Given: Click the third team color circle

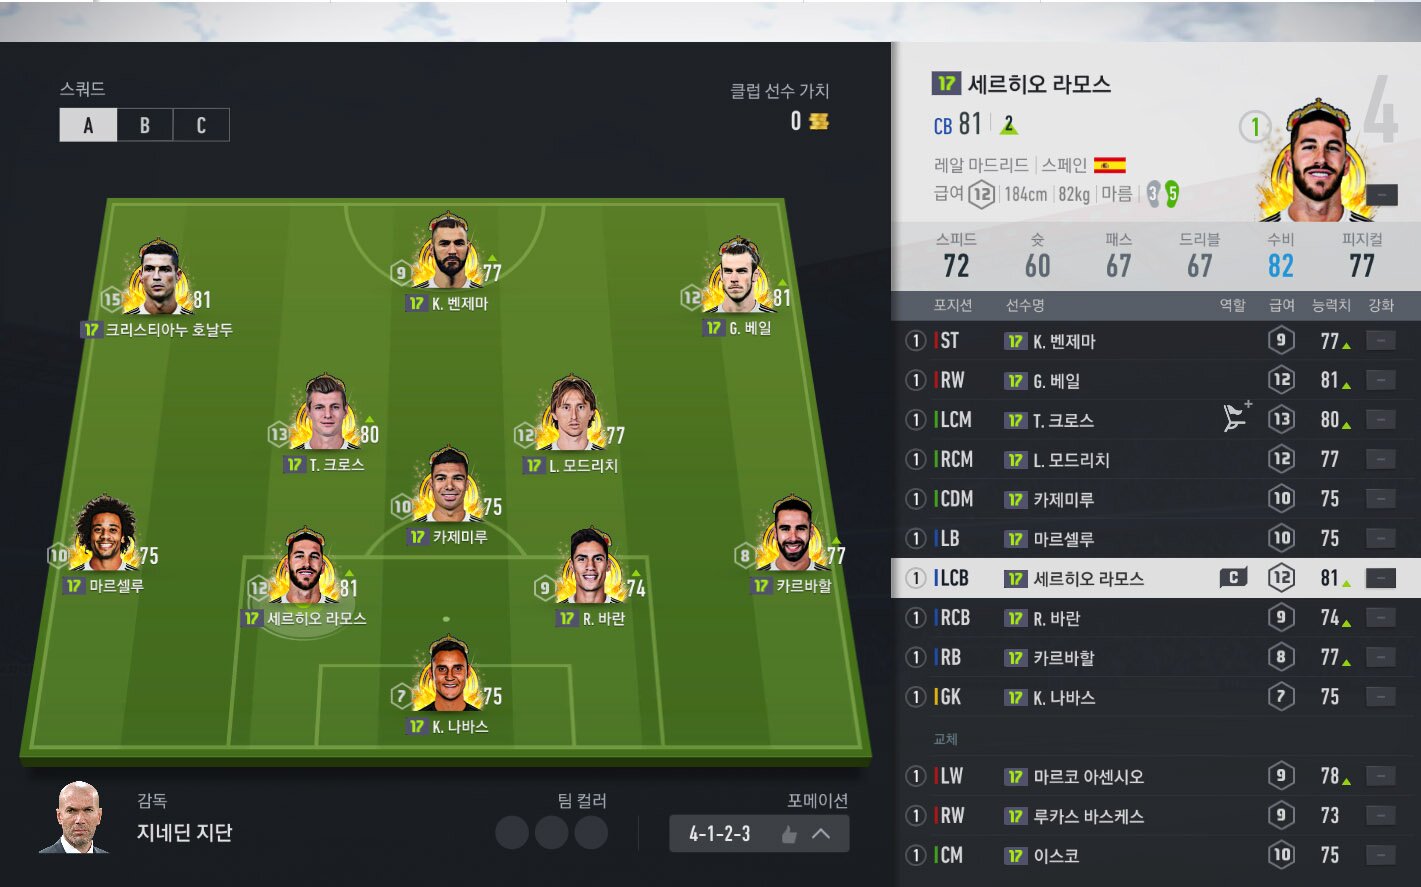Looking at the screenshot, I should [591, 833].
